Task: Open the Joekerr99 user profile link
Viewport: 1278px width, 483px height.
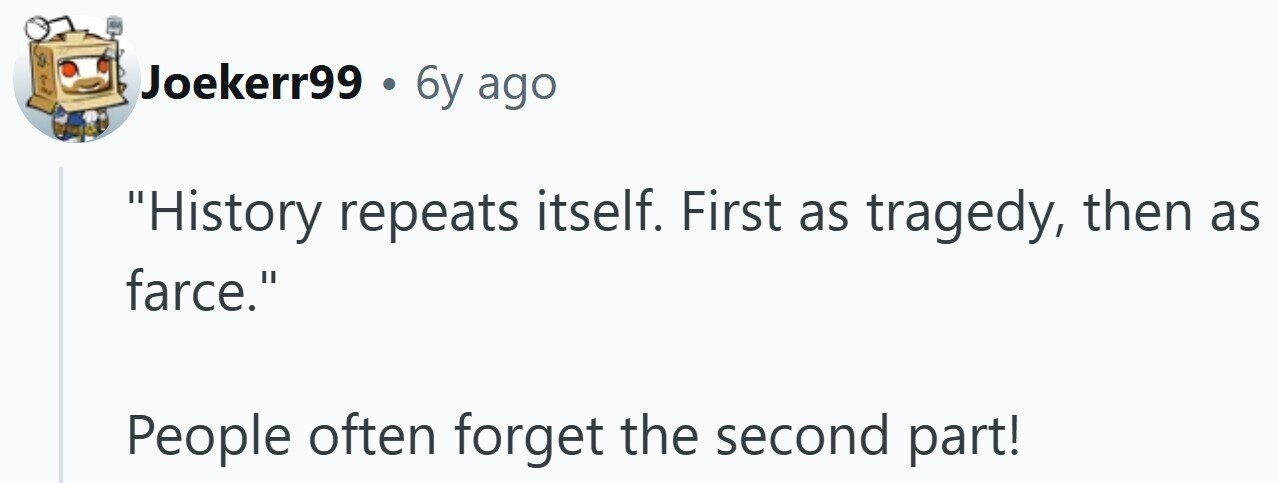Action: 251,86
